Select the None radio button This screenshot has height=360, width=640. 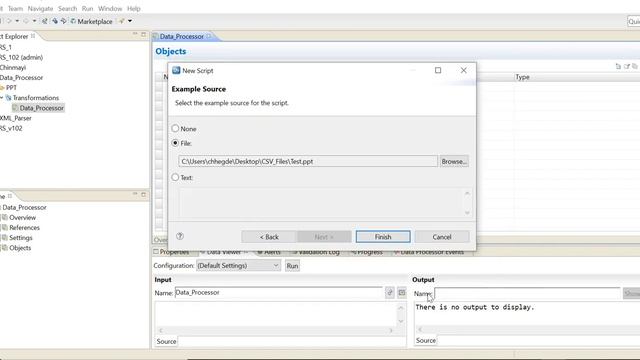click(x=175, y=129)
